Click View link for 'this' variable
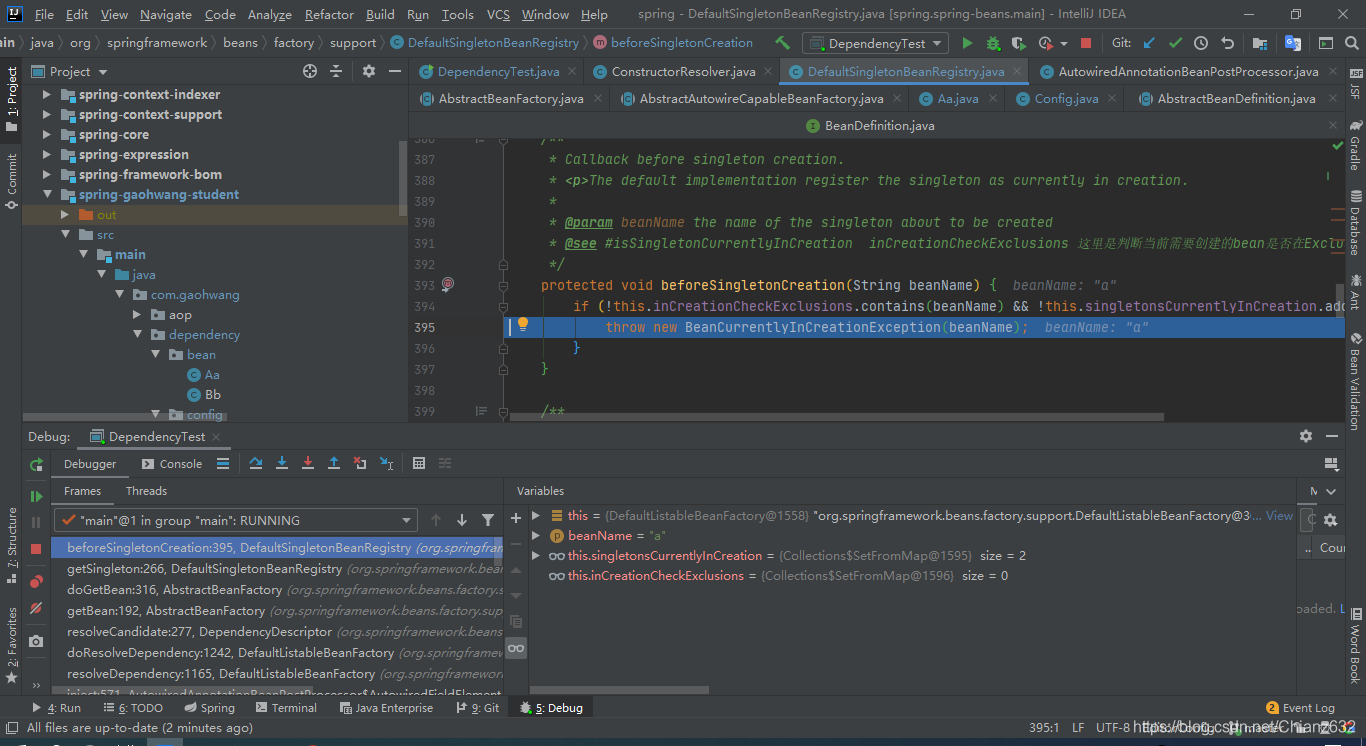This screenshot has height=746, width=1366. pyautogui.click(x=1279, y=515)
